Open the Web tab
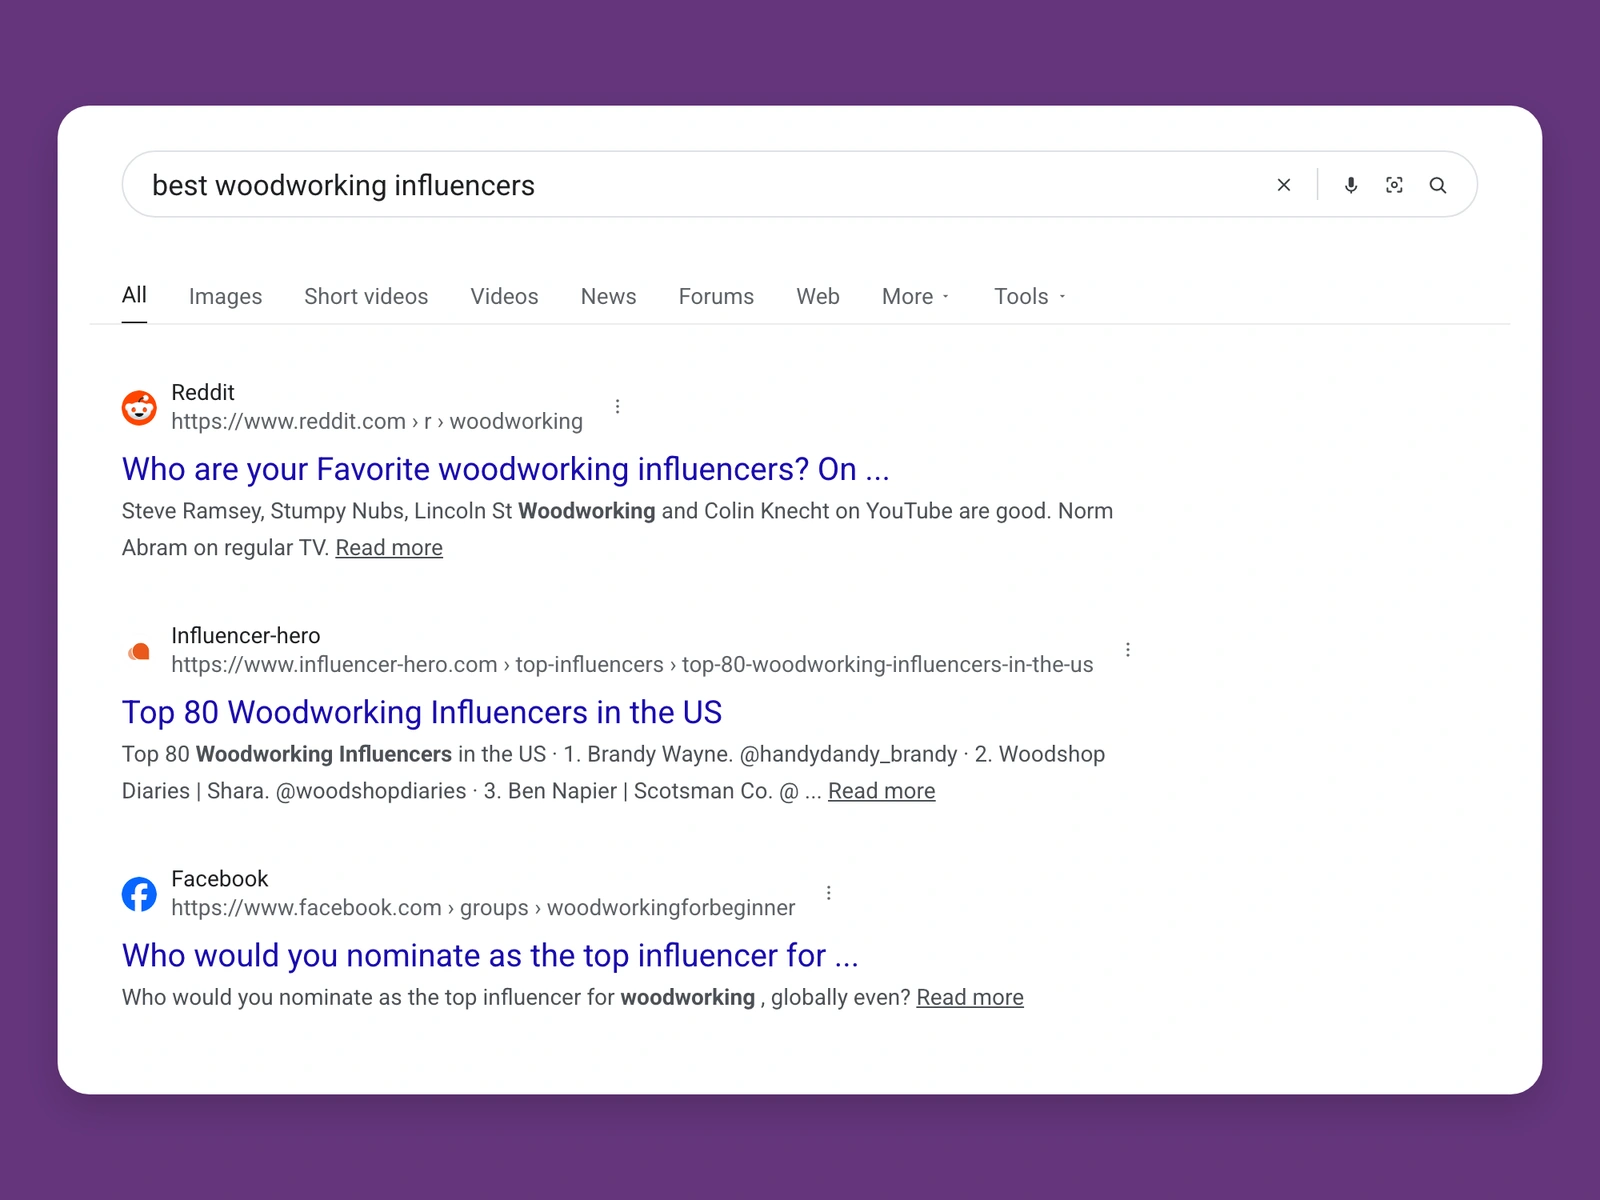The image size is (1600, 1200). 818,296
